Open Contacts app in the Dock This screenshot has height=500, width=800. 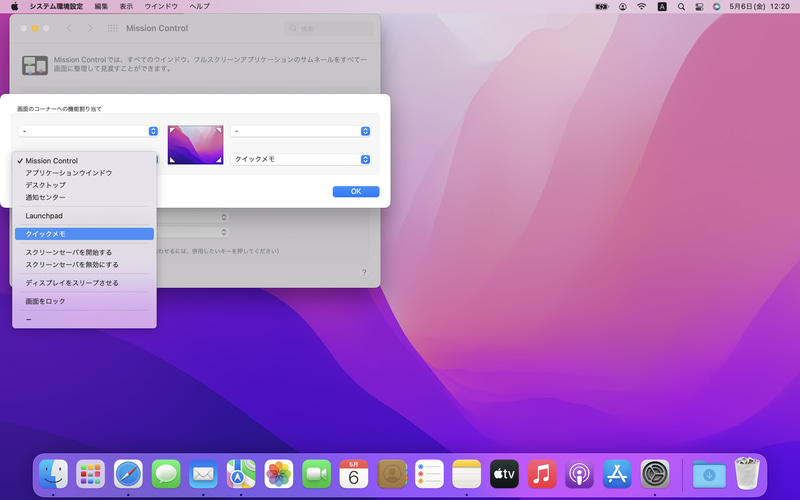coord(391,474)
